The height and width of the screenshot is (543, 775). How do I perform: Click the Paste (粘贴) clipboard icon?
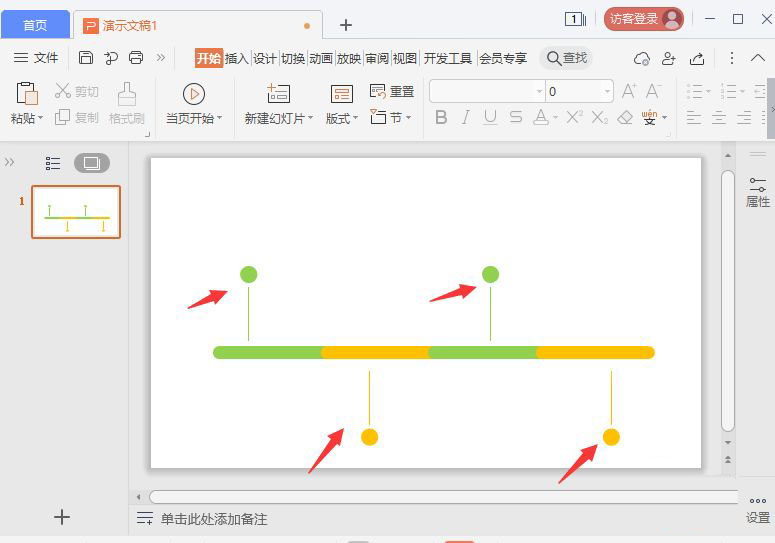pos(27,94)
